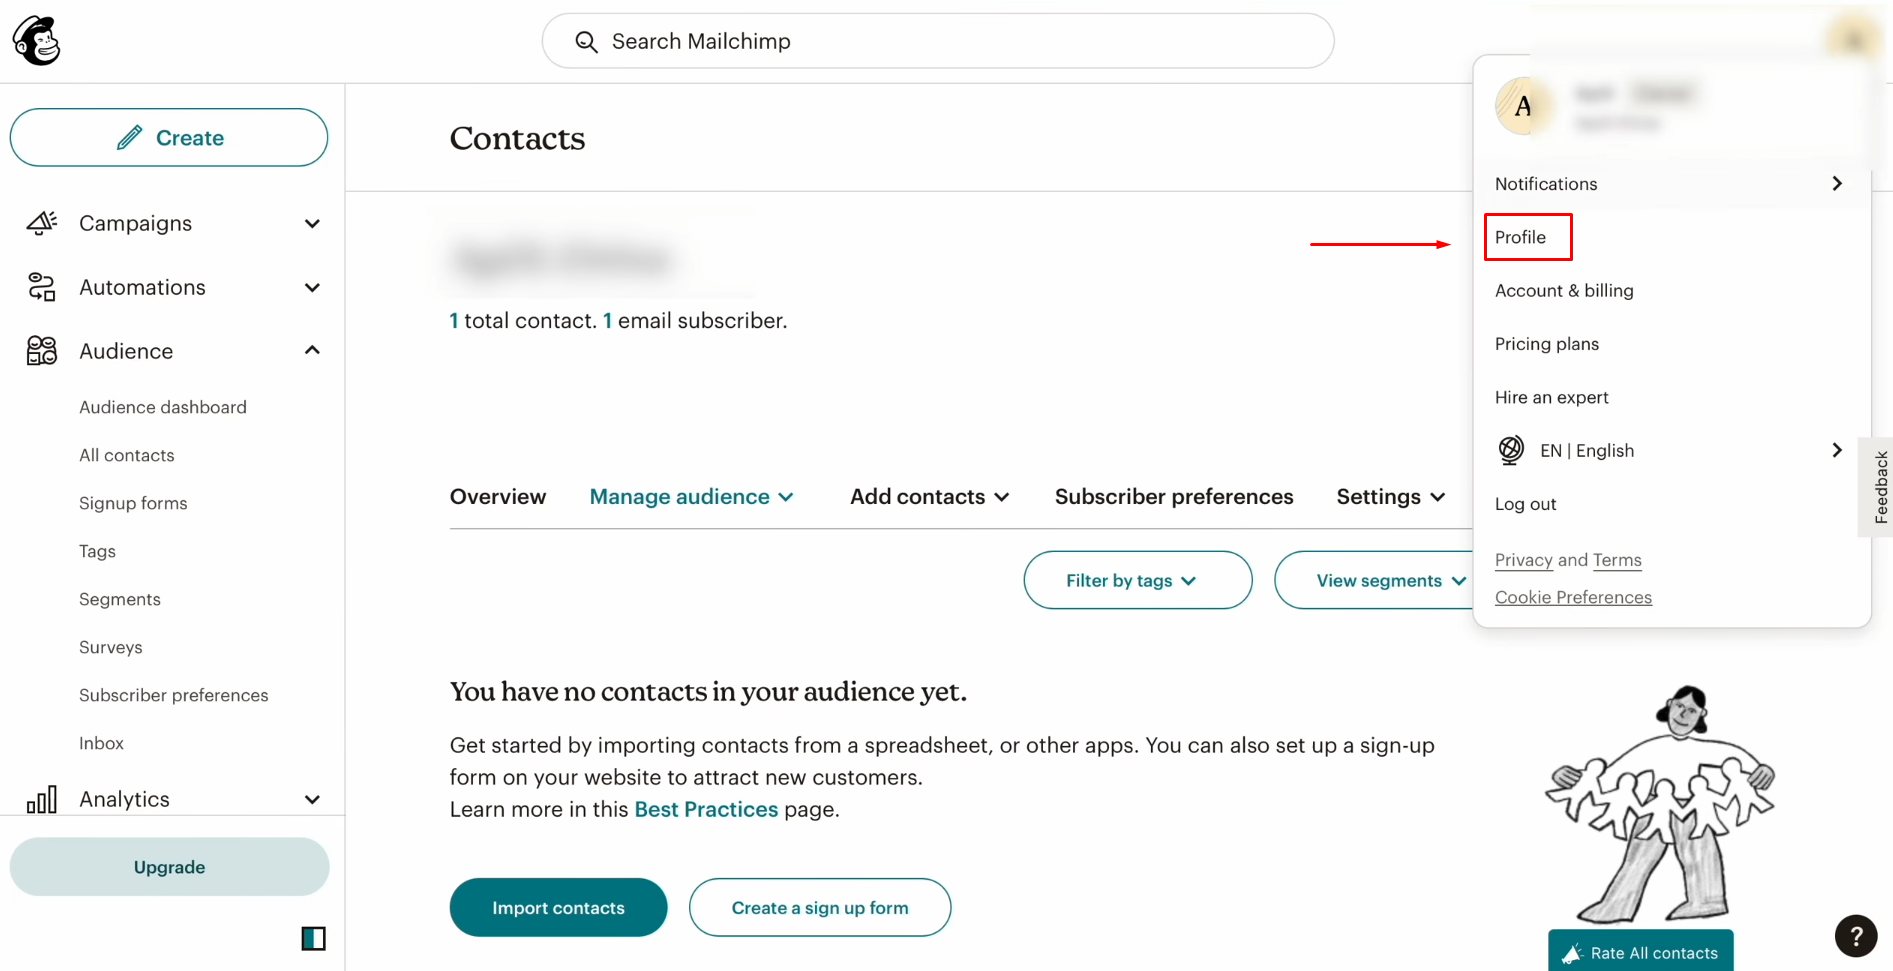Click the Search Mailchimp input field
1893x971 pixels.
click(938, 41)
